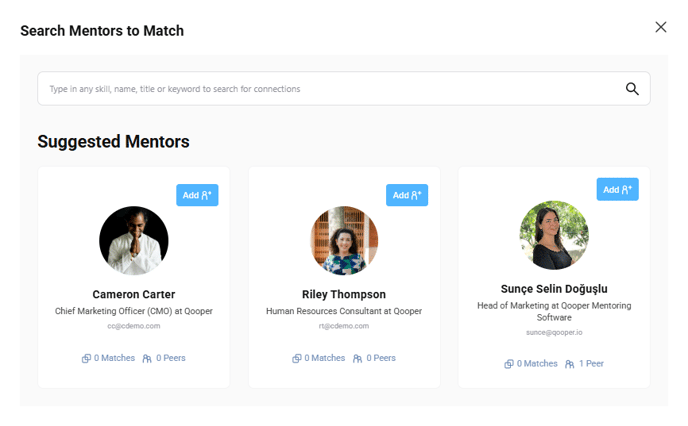
Task: Click peers icon on Cameron Carter's card
Action: (x=147, y=358)
